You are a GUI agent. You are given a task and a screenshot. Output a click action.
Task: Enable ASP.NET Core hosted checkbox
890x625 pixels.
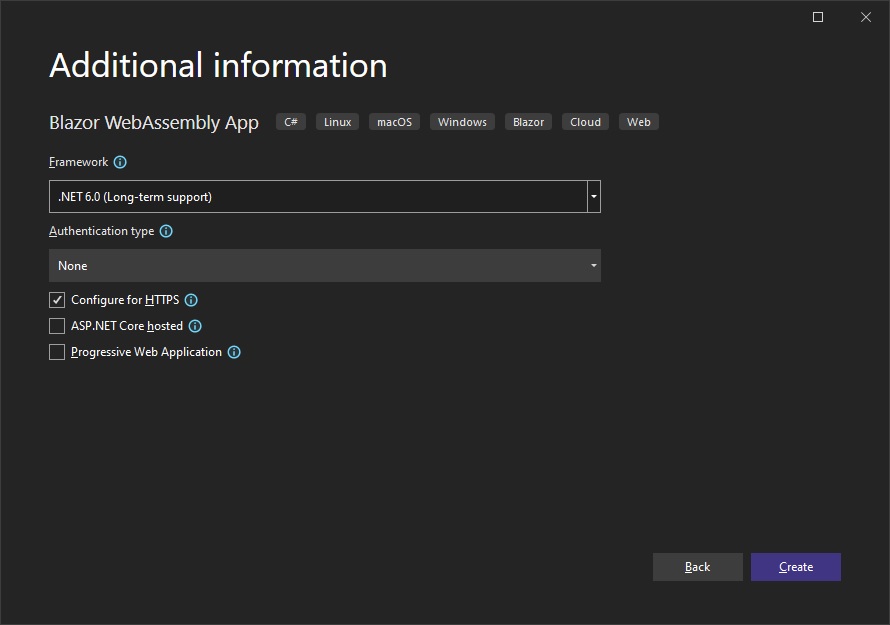click(x=57, y=326)
